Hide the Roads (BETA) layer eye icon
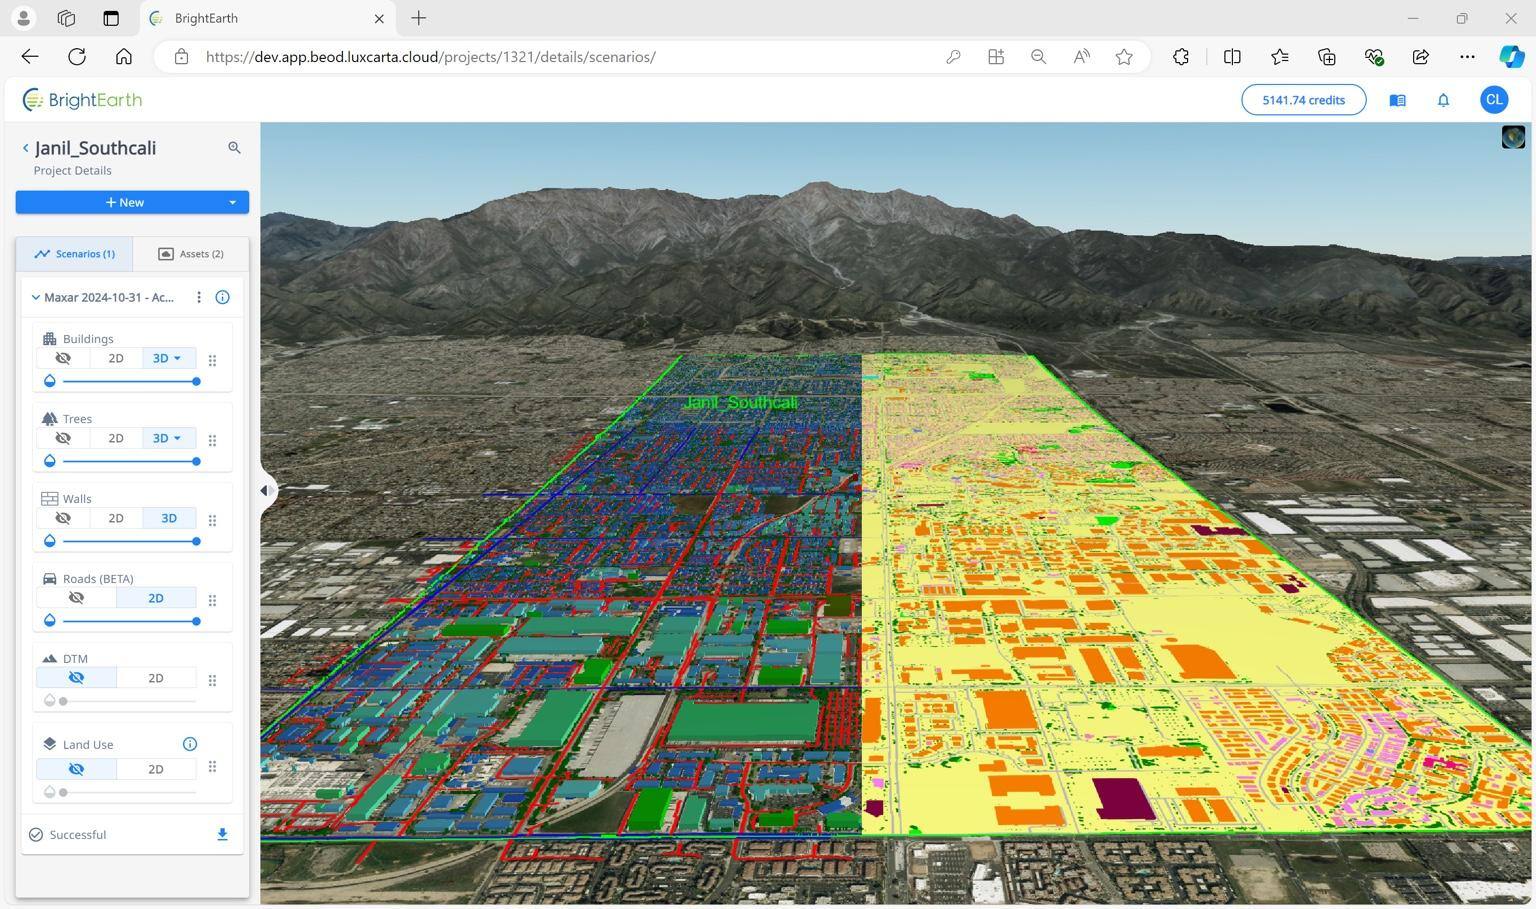Image resolution: width=1536 pixels, height=909 pixels. coord(76,598)
